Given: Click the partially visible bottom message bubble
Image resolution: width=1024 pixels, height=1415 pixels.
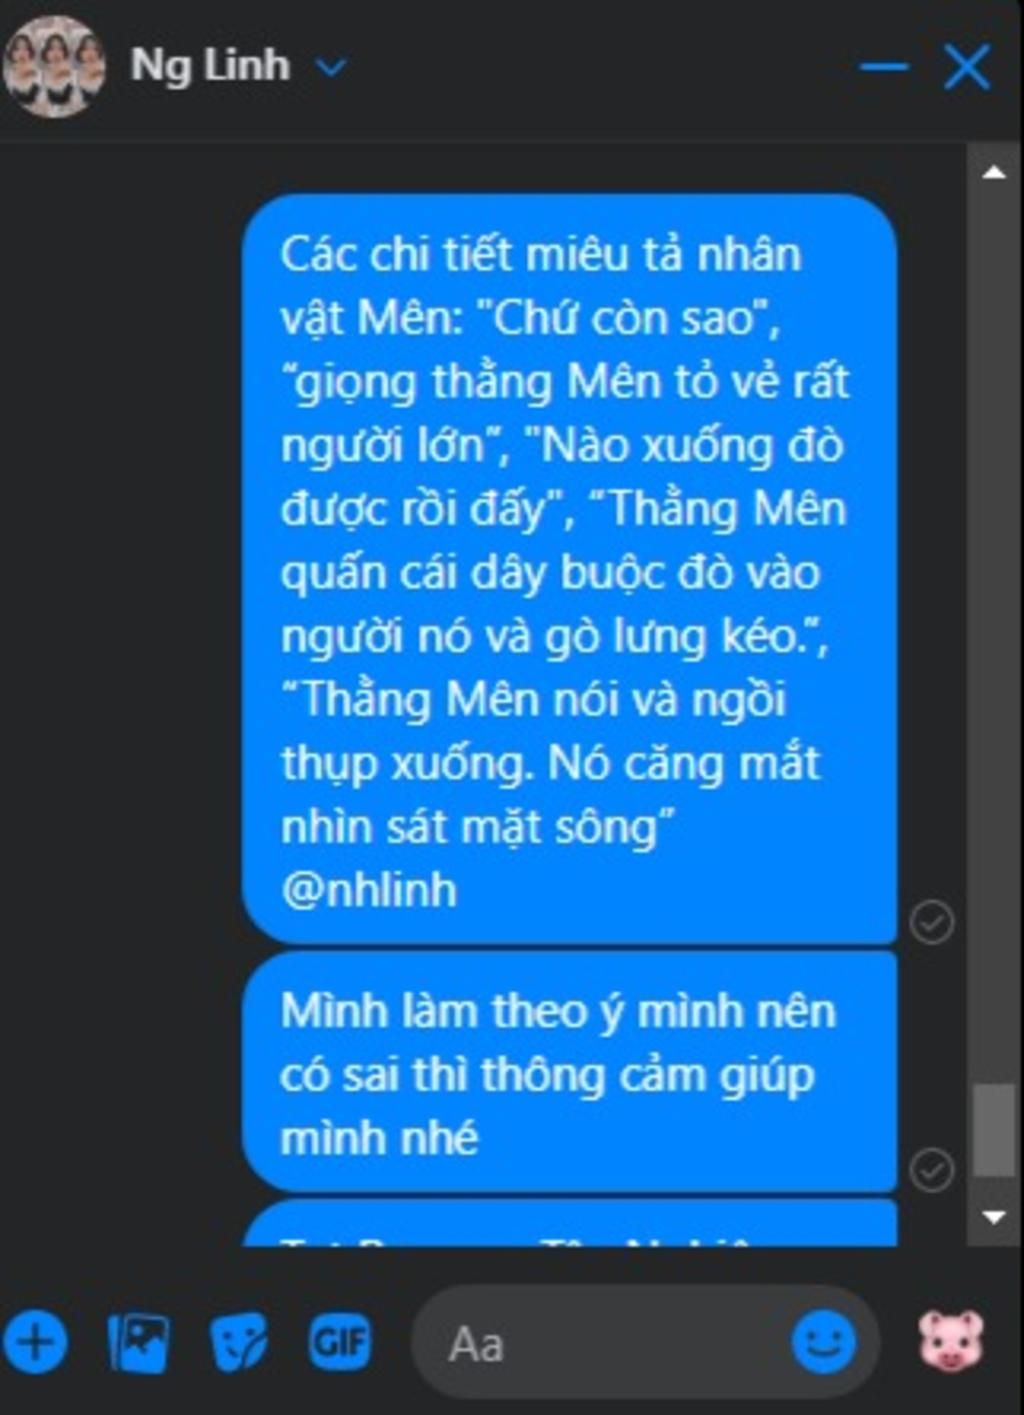Looking at the screenshot, I should (x=569, y=1223).
